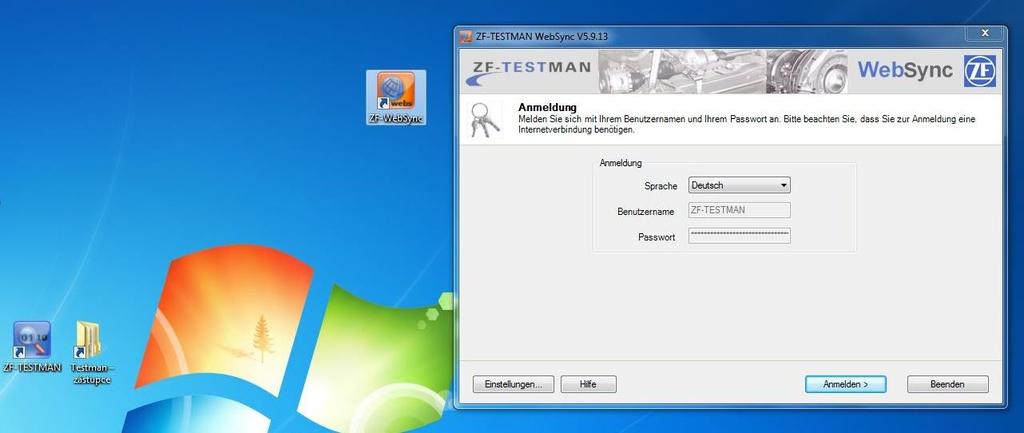
Task: Click the ZF-TESTMAN banner logo
Action: [529, 71]
